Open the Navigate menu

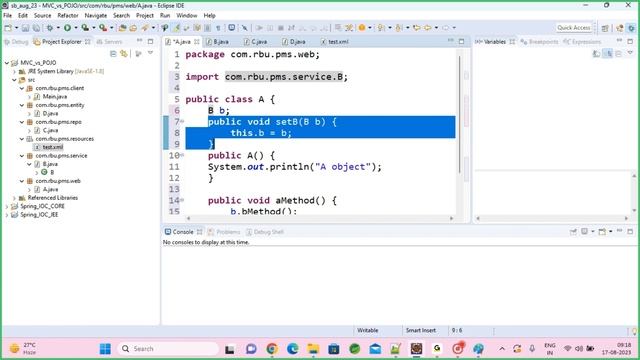[96, 16]
